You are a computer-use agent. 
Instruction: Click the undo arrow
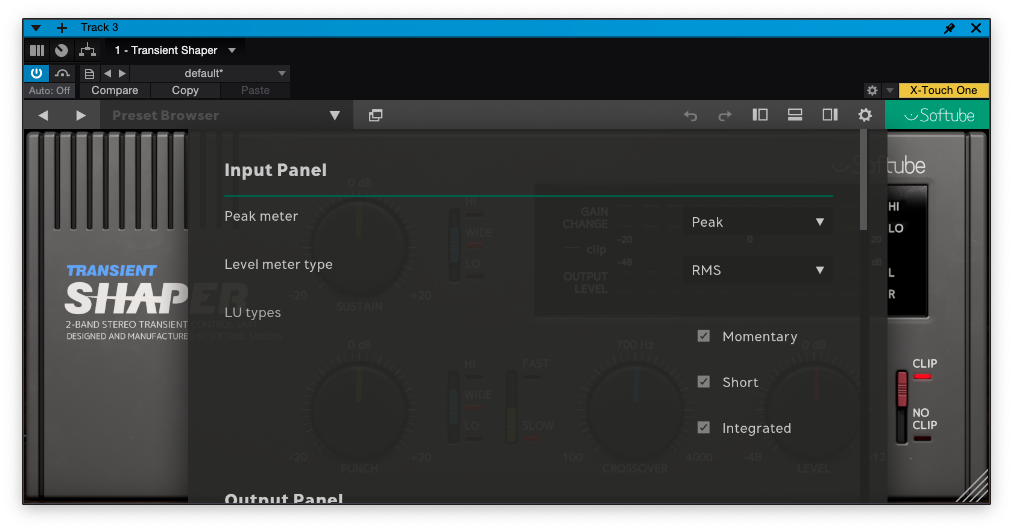pyautogui.click(x=691, y=116)
